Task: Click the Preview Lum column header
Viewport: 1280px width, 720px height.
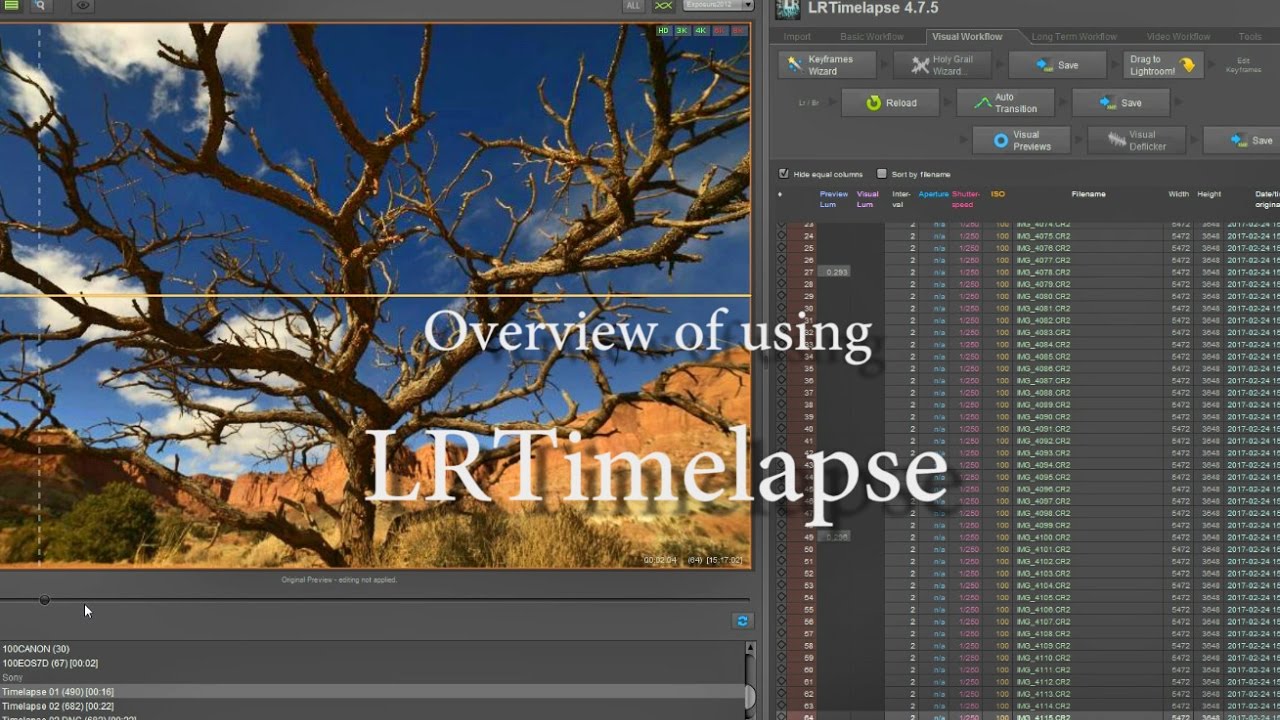Action: pos(834,199)
